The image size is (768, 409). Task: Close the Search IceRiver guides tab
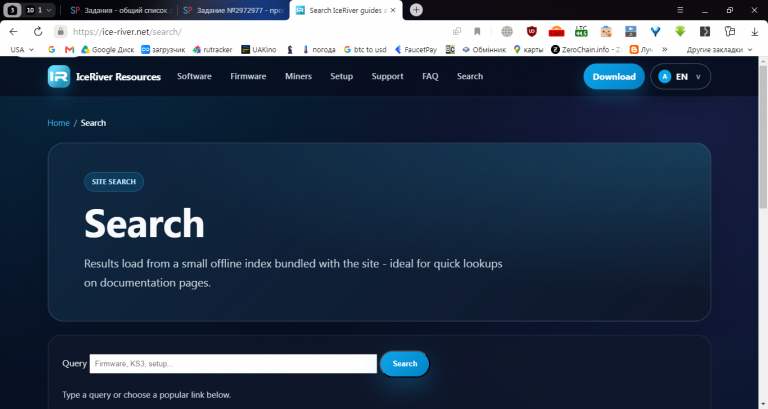[x=393, y=10]
